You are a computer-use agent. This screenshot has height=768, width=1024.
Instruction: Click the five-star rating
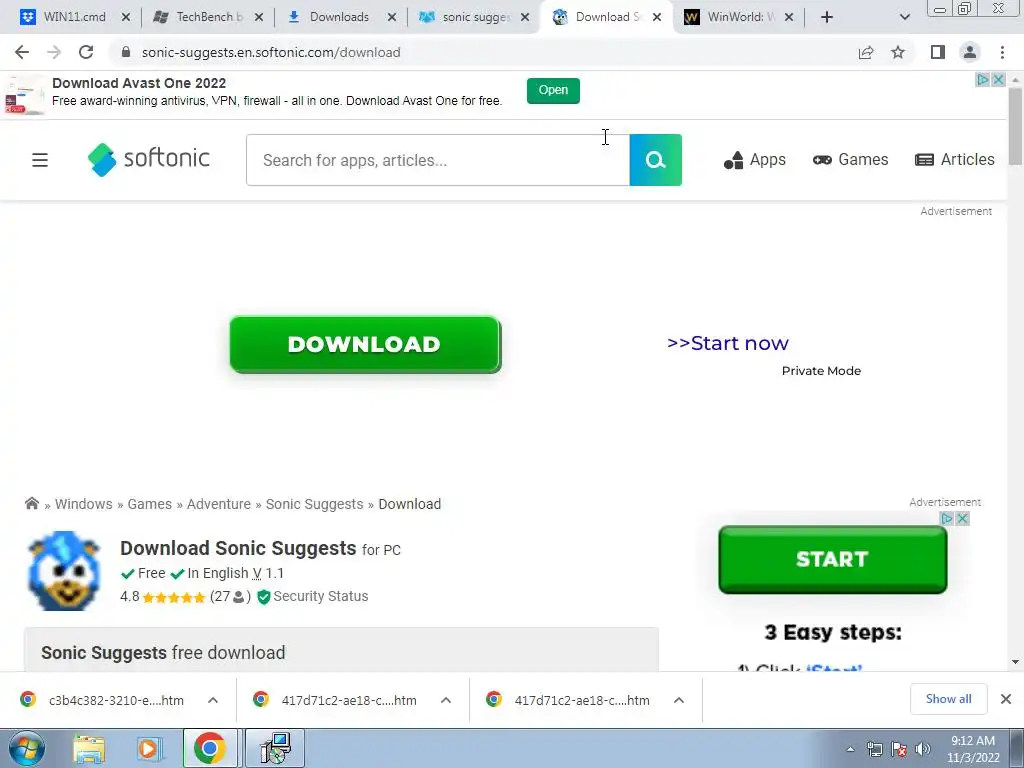174,597
